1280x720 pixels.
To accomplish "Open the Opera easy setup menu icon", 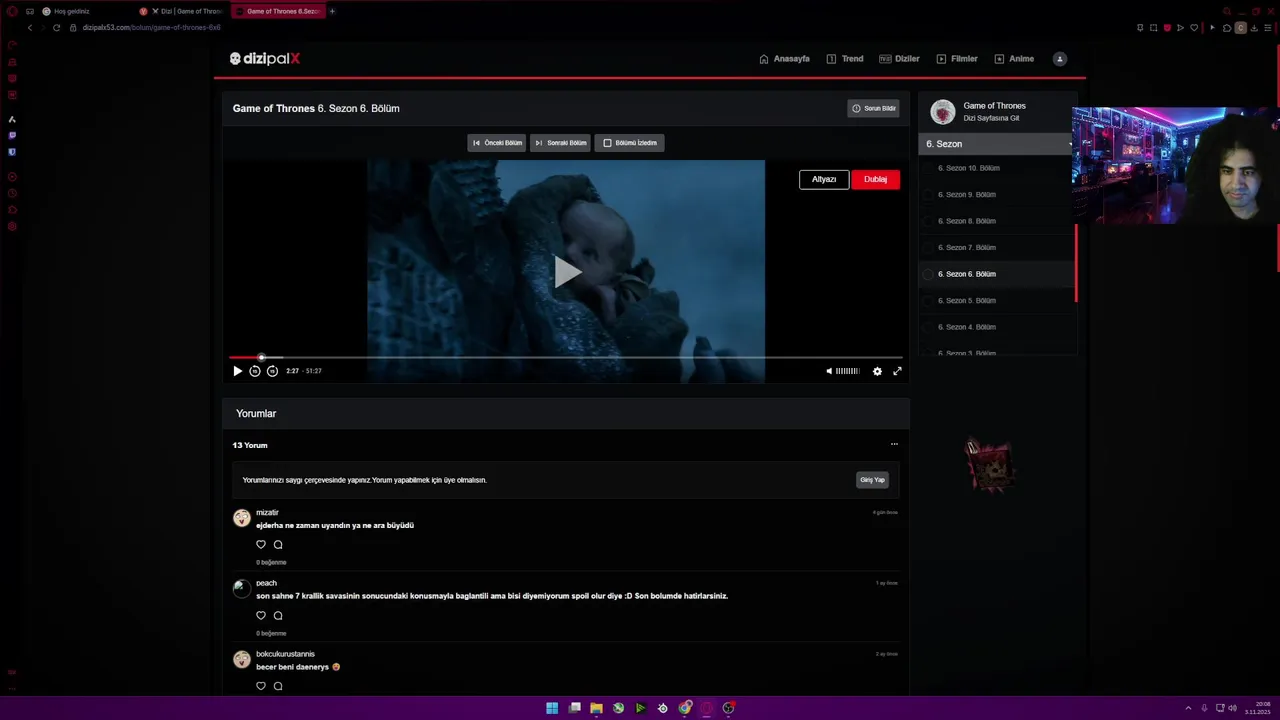I will 1267,28.
